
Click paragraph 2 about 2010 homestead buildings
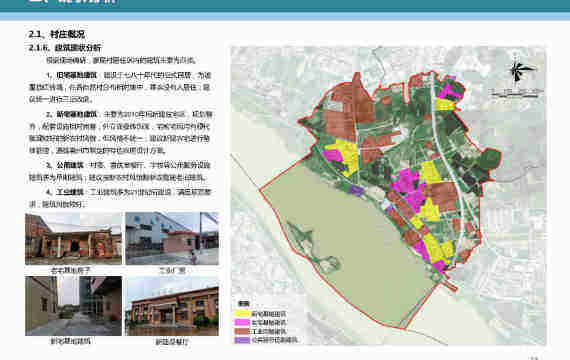pos(121,132)
